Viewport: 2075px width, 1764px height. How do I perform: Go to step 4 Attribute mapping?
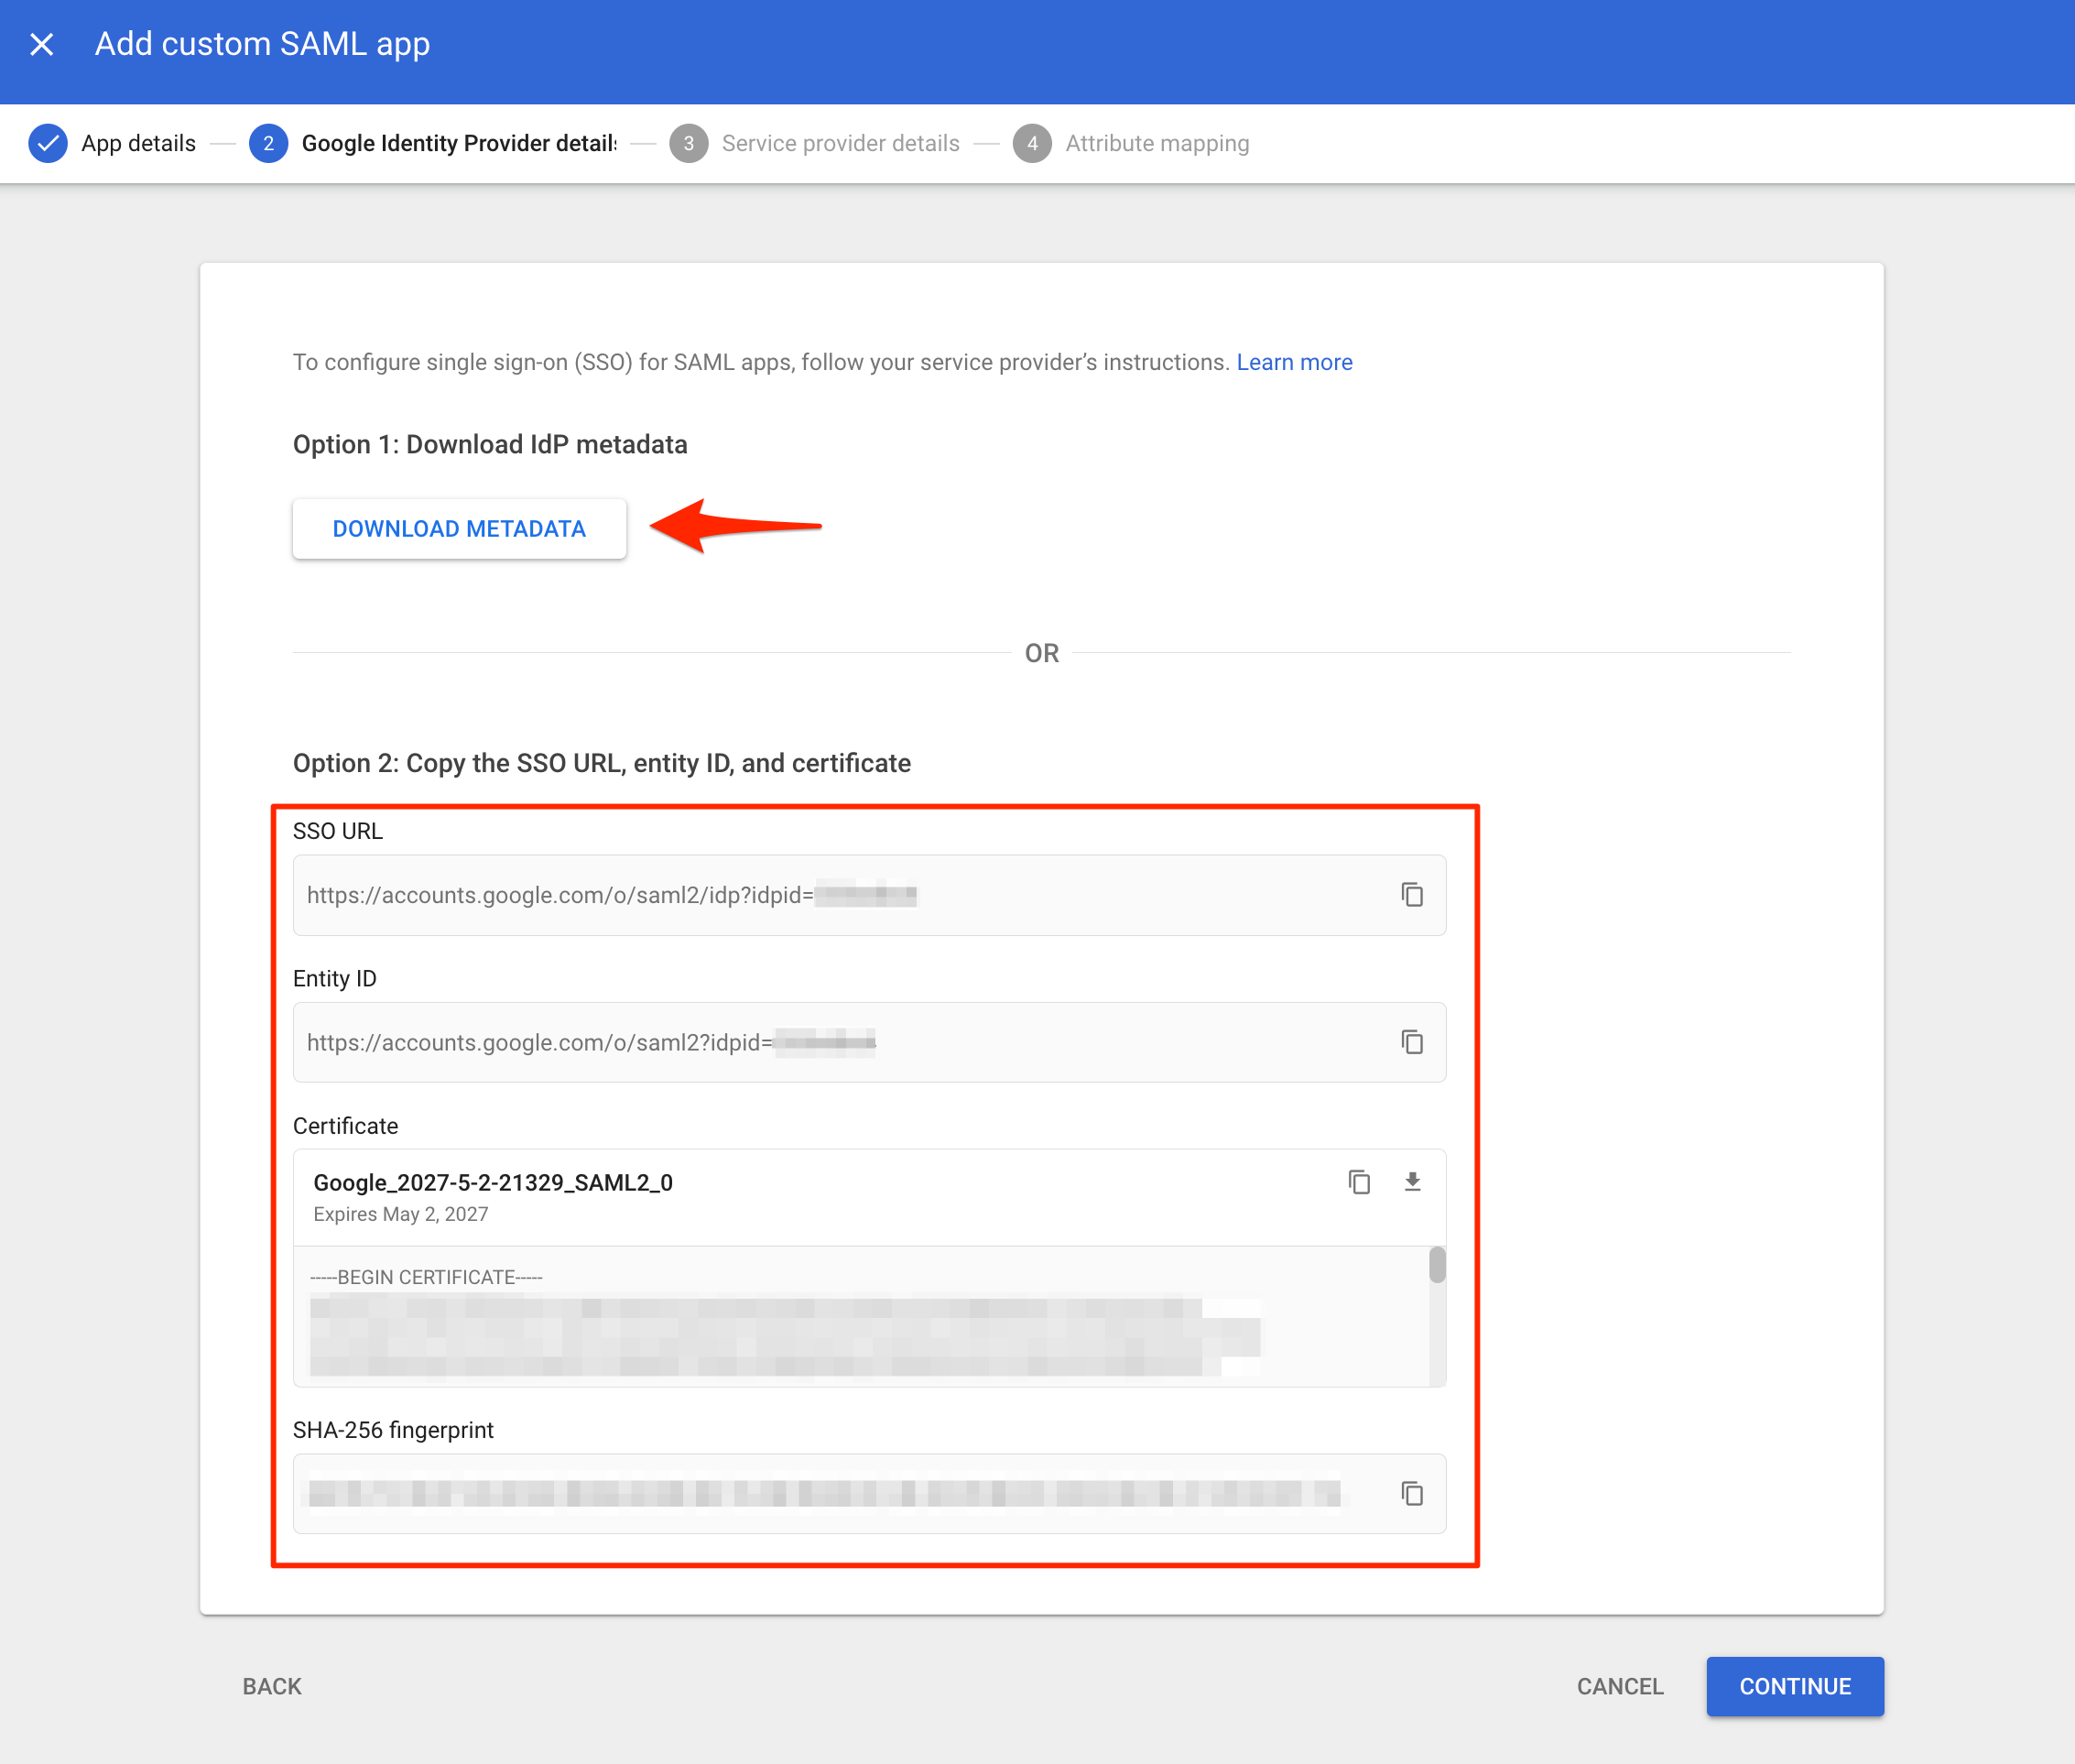tap(1131, 143)
